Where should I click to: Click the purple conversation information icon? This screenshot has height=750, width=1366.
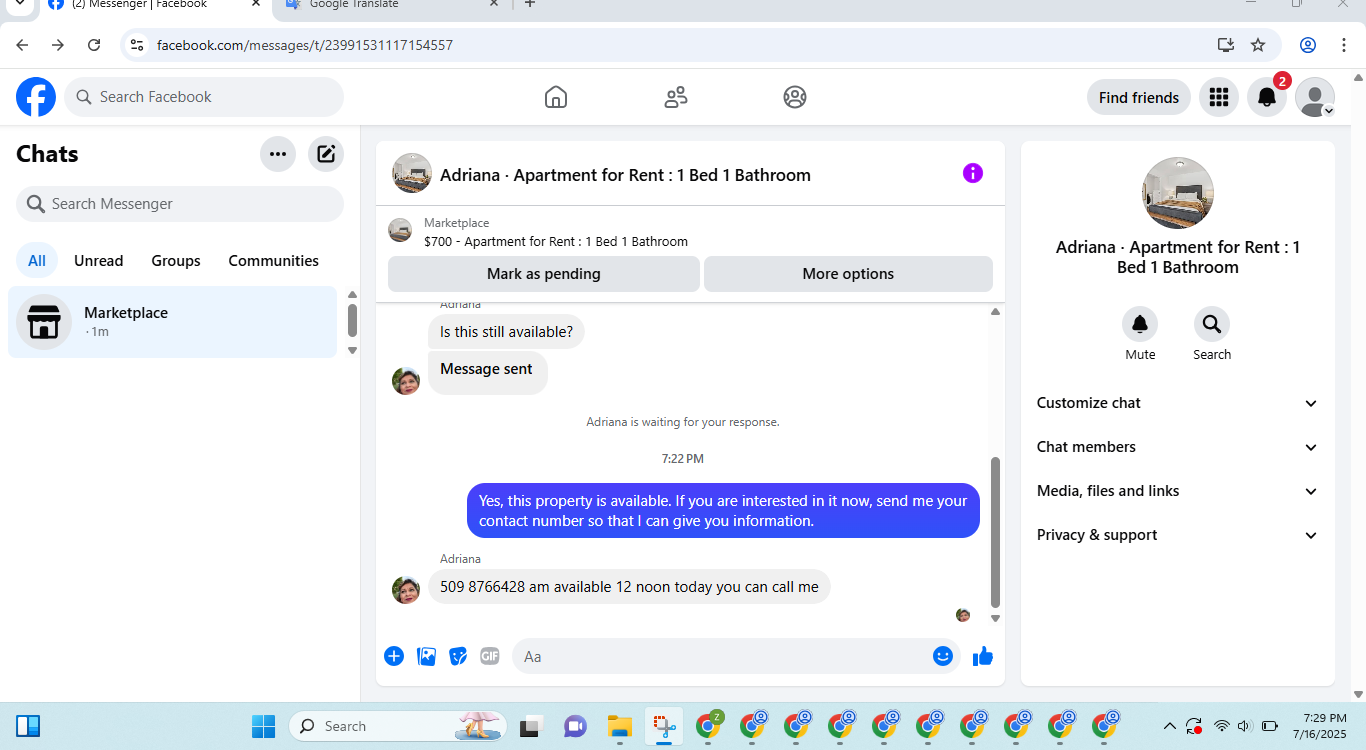tap(973, 173)
